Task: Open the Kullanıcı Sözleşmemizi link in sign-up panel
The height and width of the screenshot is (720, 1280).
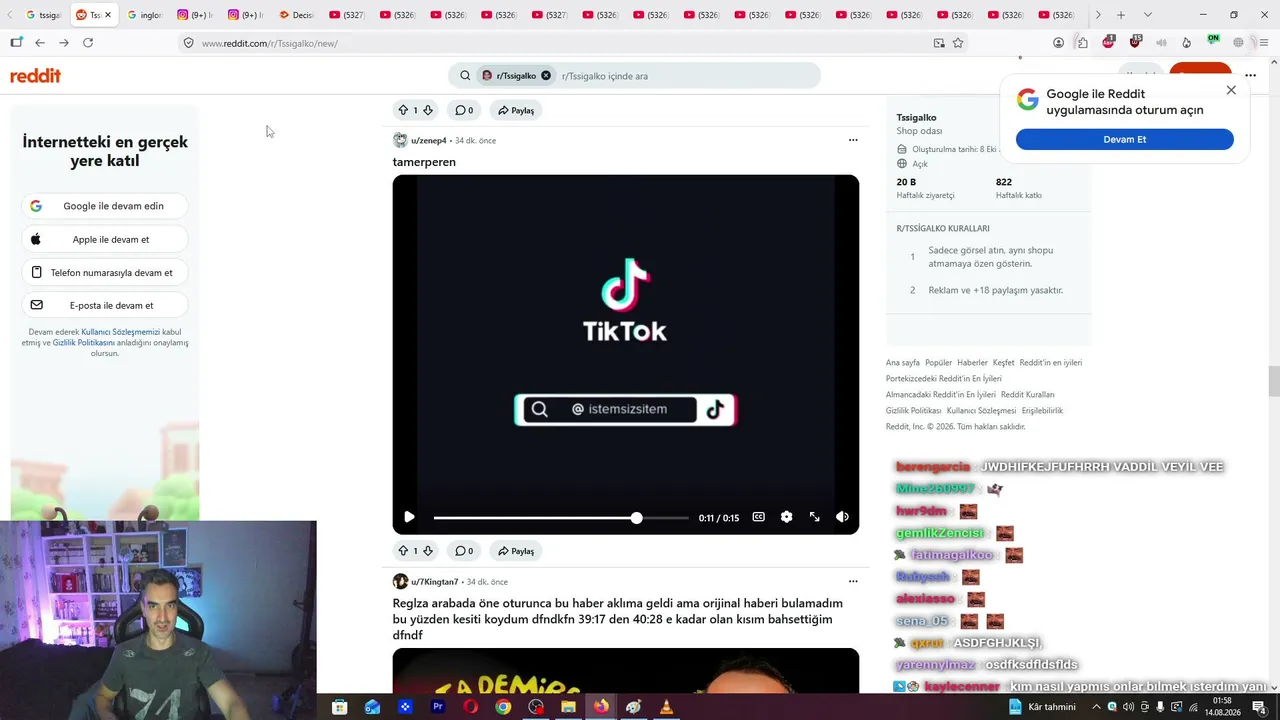Action: click(121, 332)
